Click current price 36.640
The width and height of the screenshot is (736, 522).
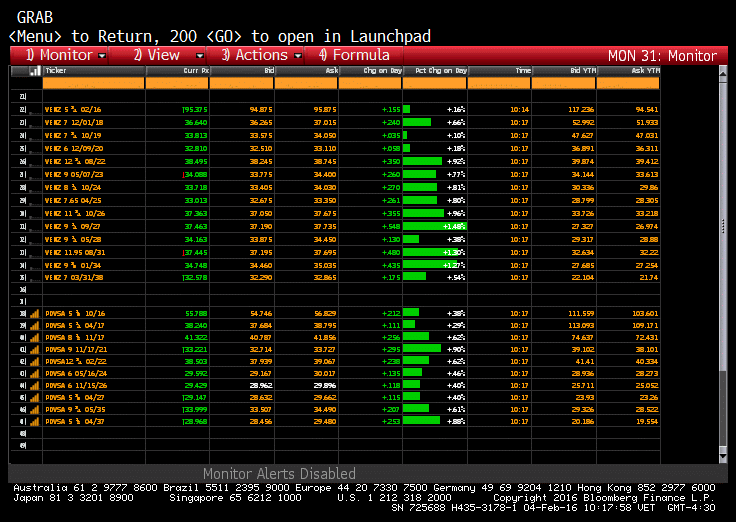[196, 123]
